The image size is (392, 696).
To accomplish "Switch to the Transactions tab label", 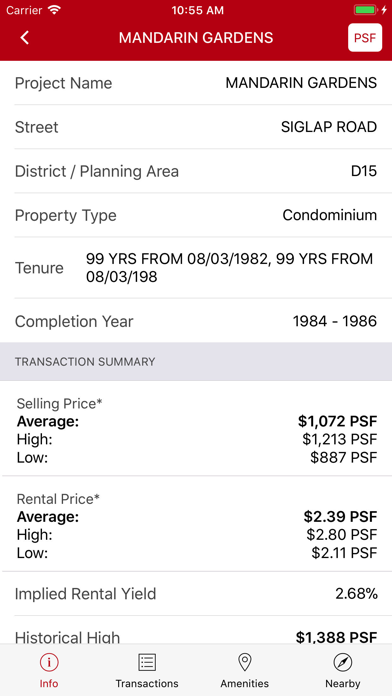I will coord(147,684).
